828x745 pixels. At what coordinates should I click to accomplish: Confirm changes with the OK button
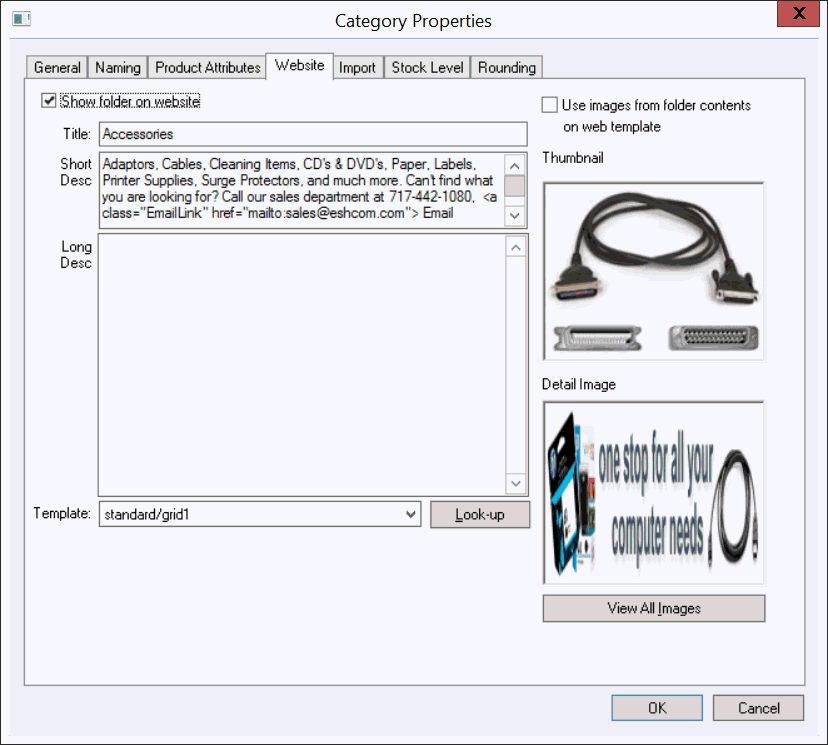656,707
